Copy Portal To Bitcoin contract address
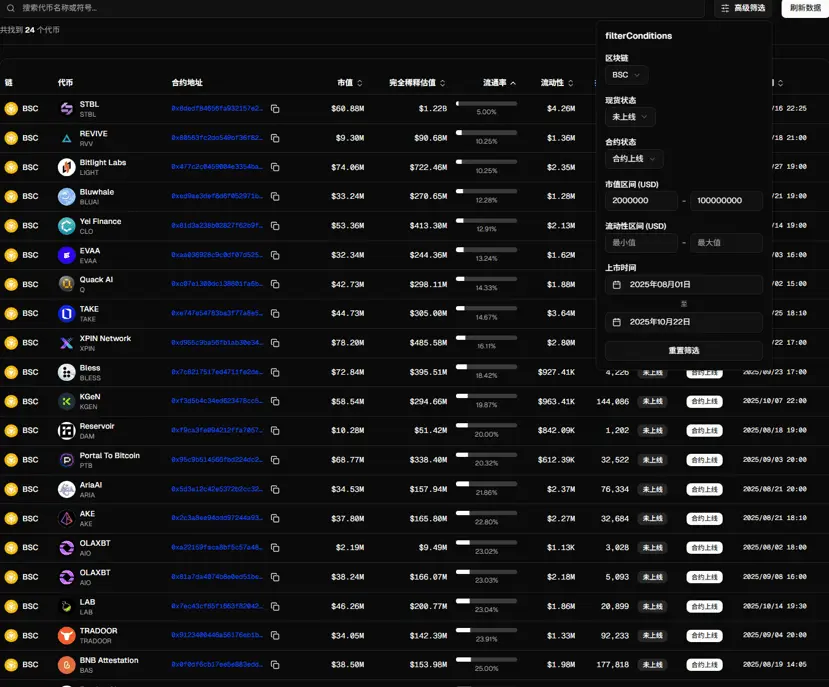 (x=275, y=460)
